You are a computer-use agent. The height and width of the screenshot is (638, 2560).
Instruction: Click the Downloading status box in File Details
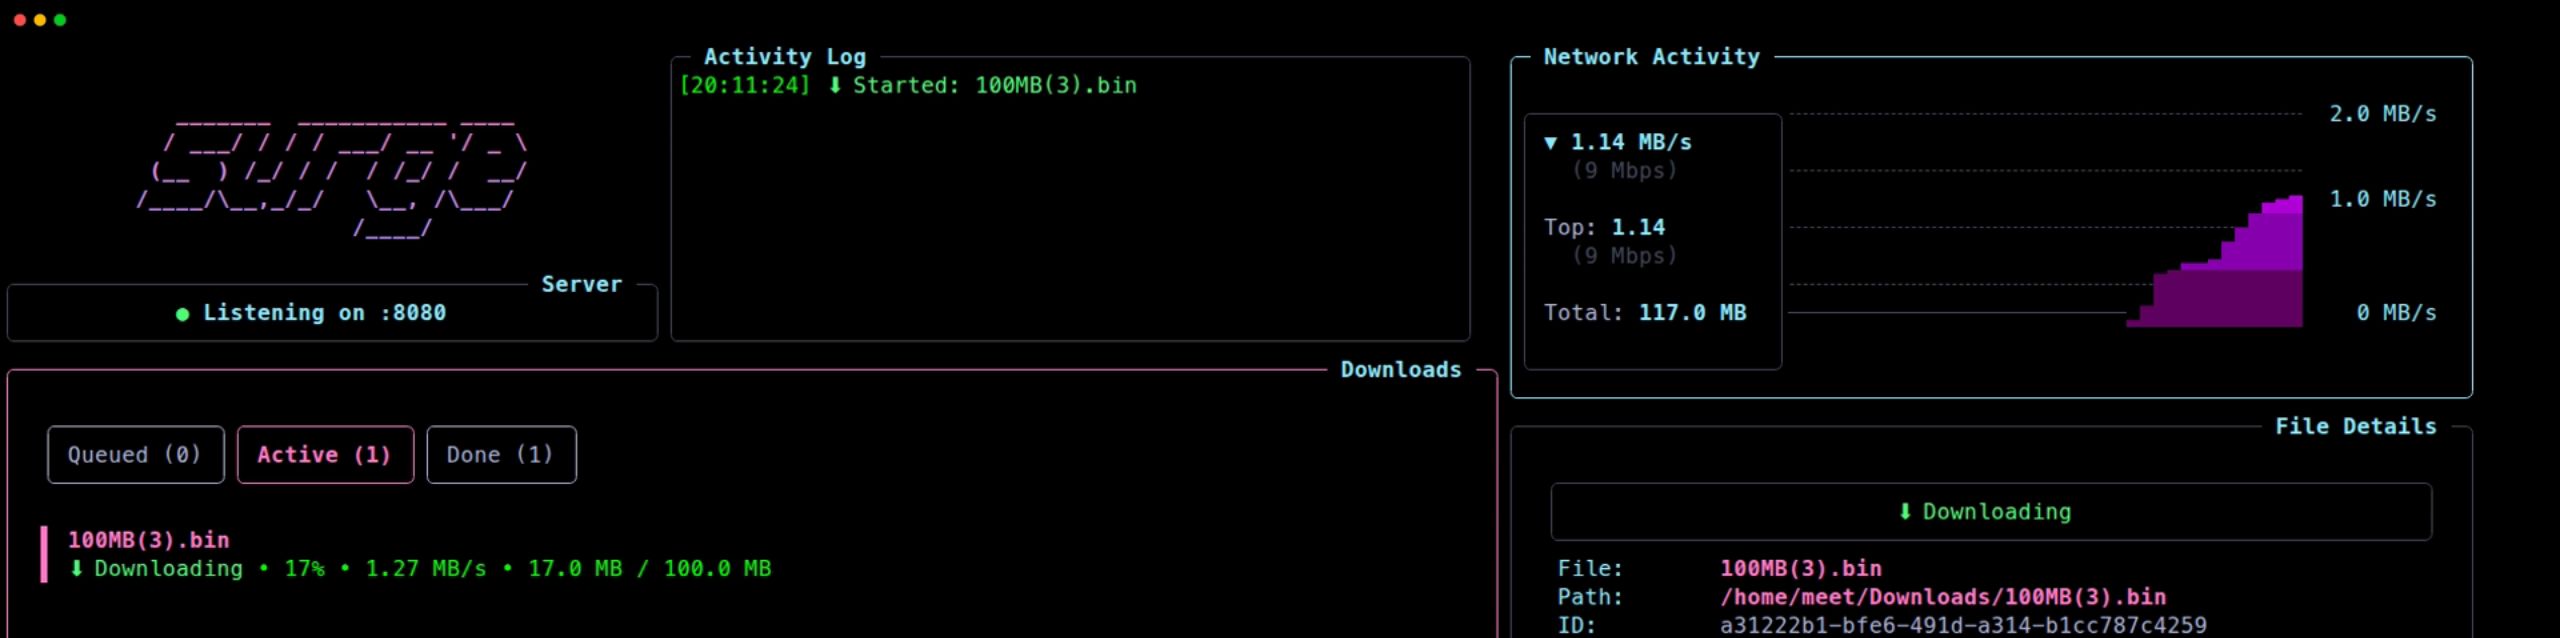point(1990,512)
